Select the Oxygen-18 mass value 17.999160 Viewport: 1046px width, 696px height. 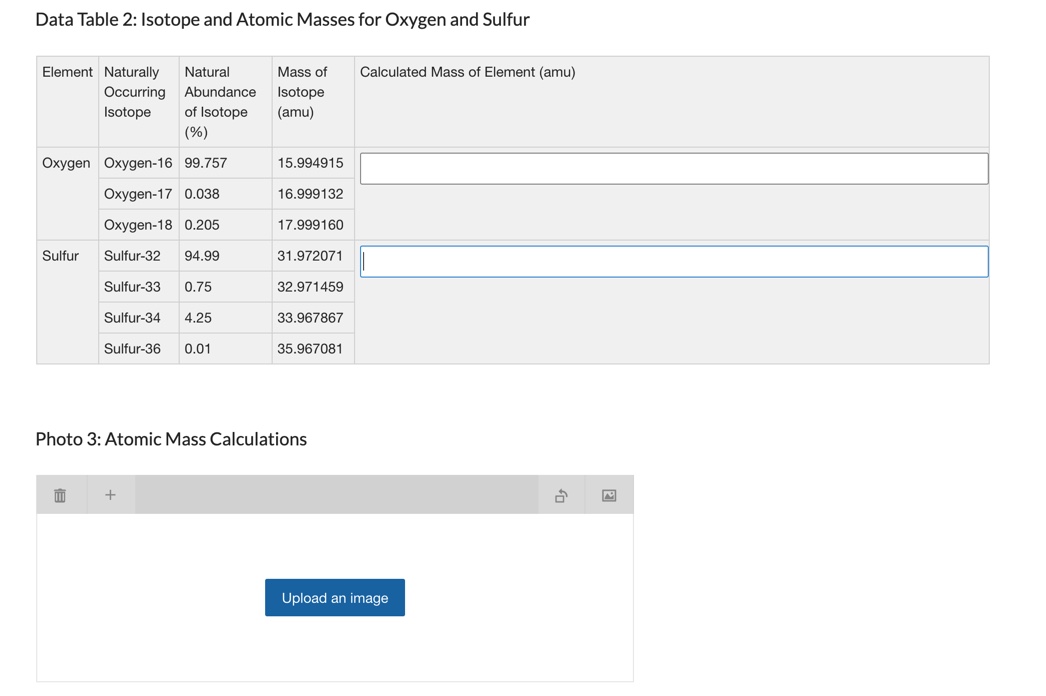coord(309,224)
